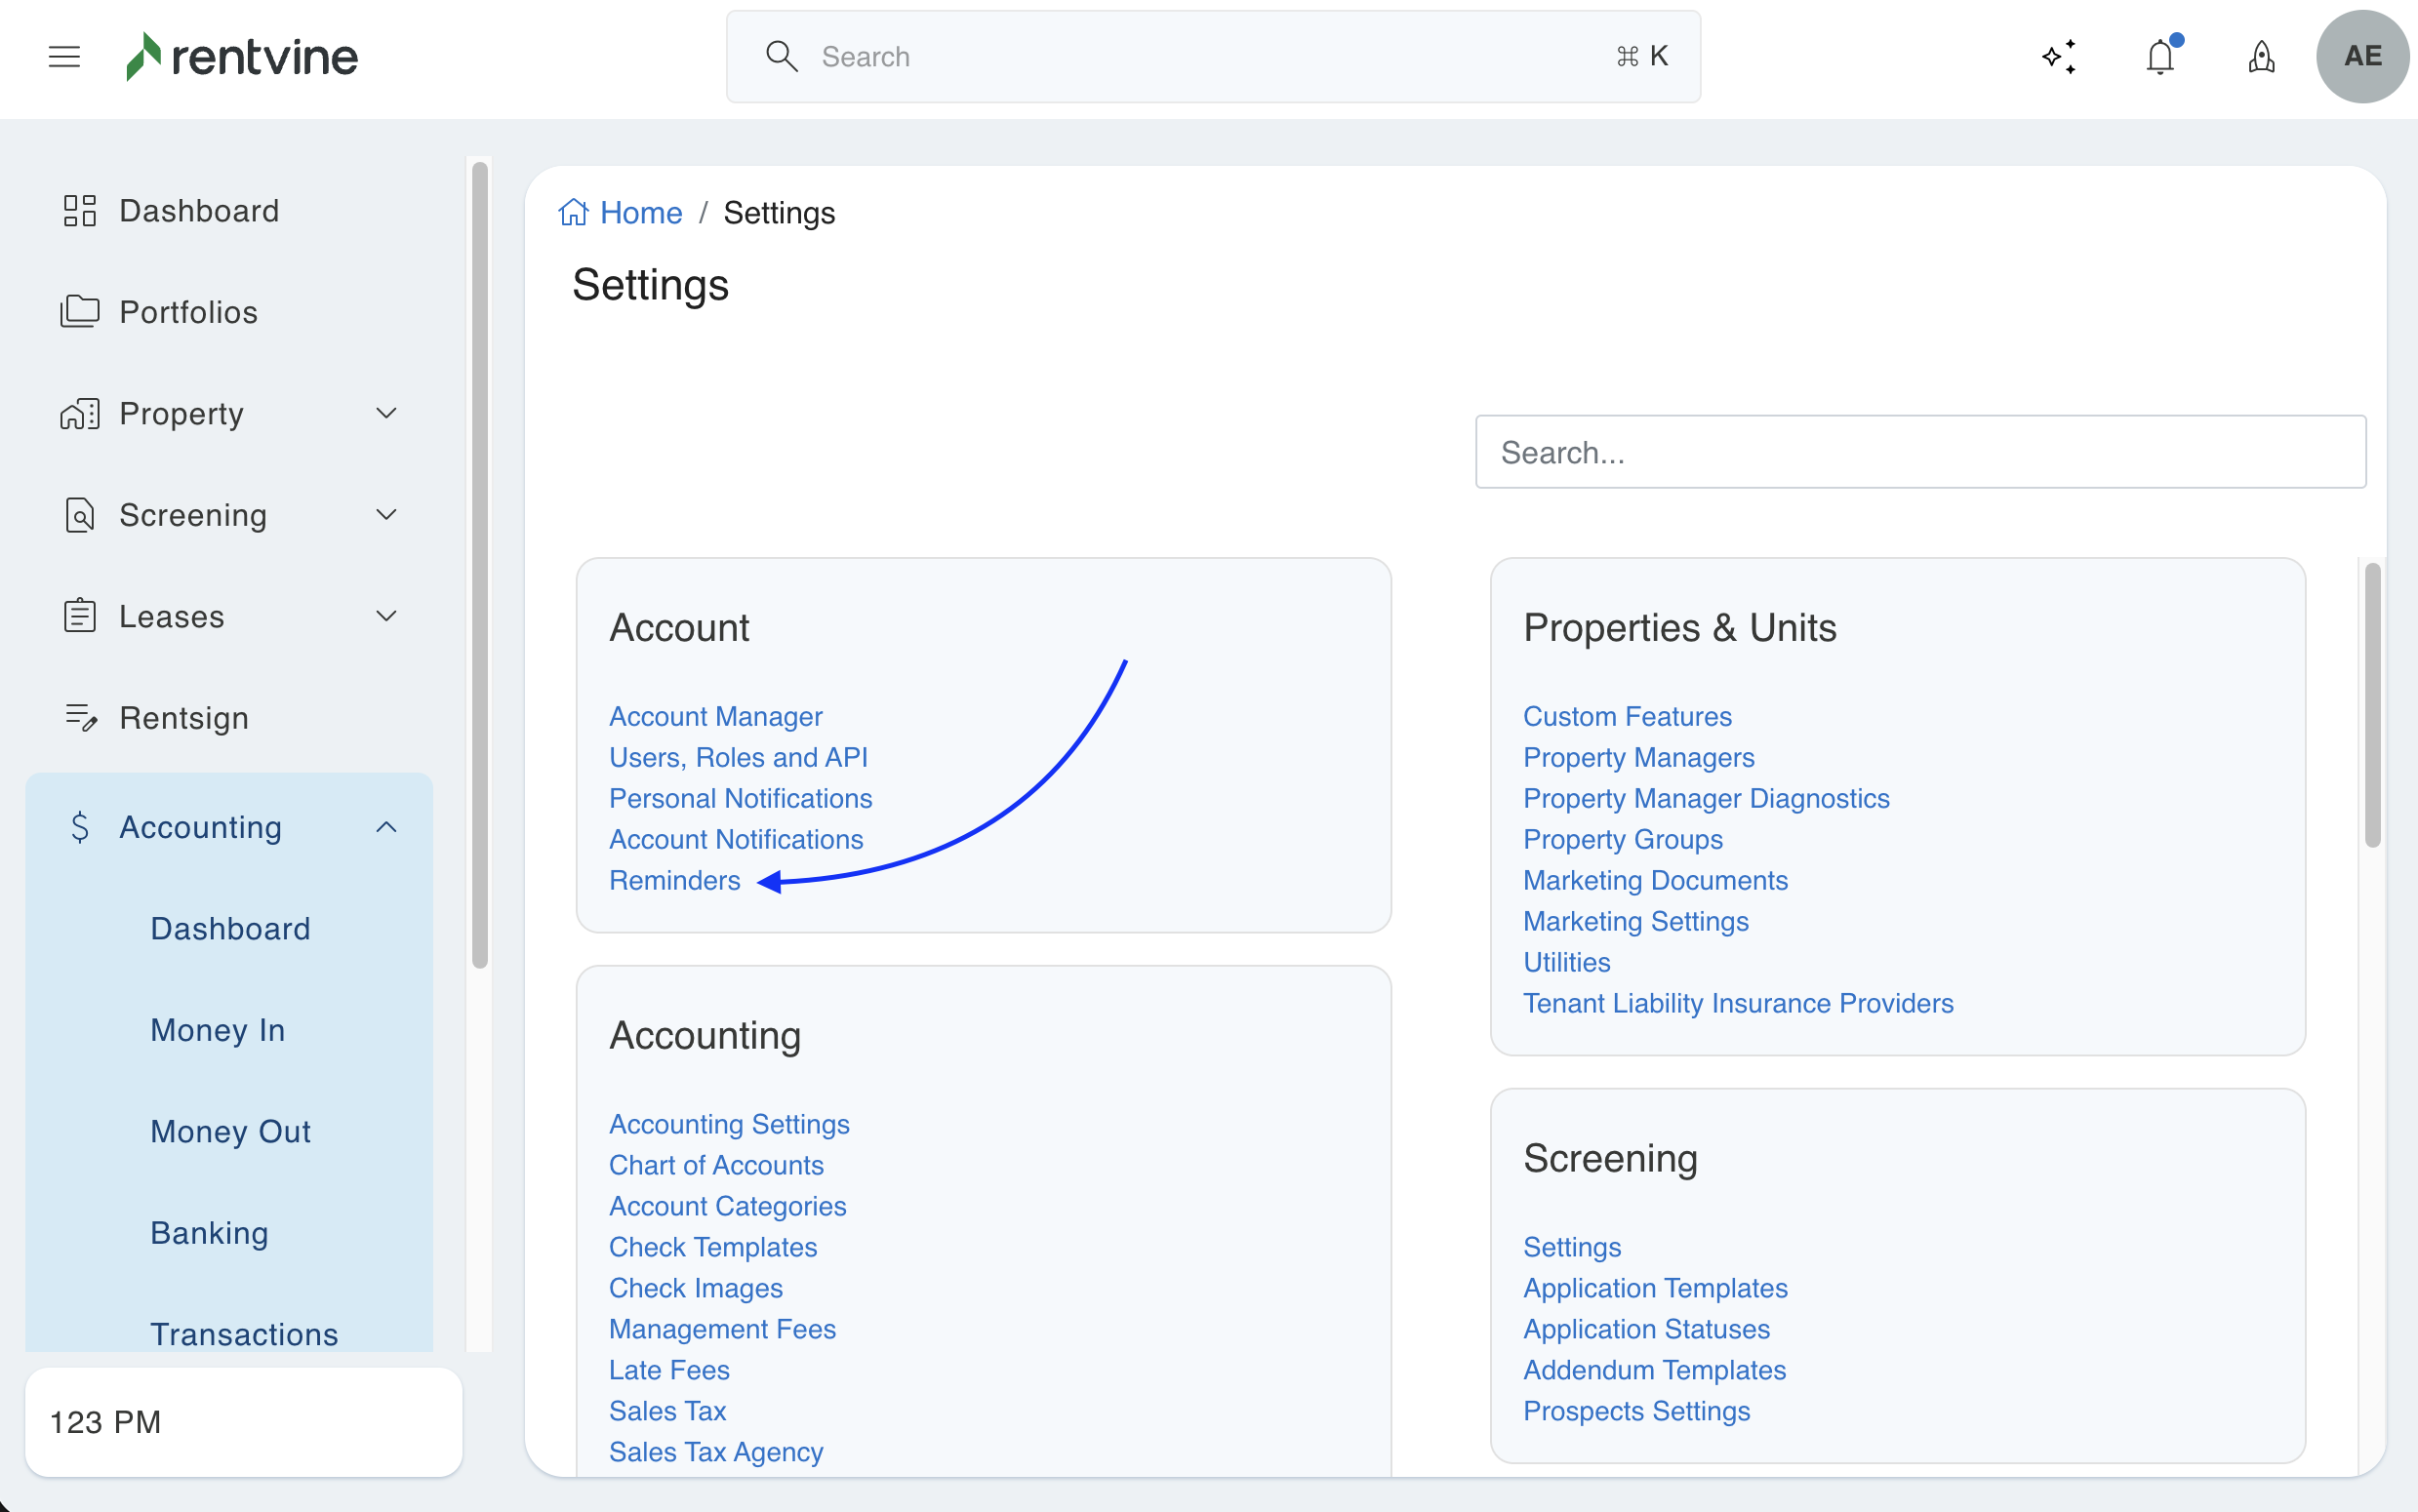The height and width of the screenshot is (1512, 2418).
Task: Select Banking in the sidebar
Action: click(209, 1233)
